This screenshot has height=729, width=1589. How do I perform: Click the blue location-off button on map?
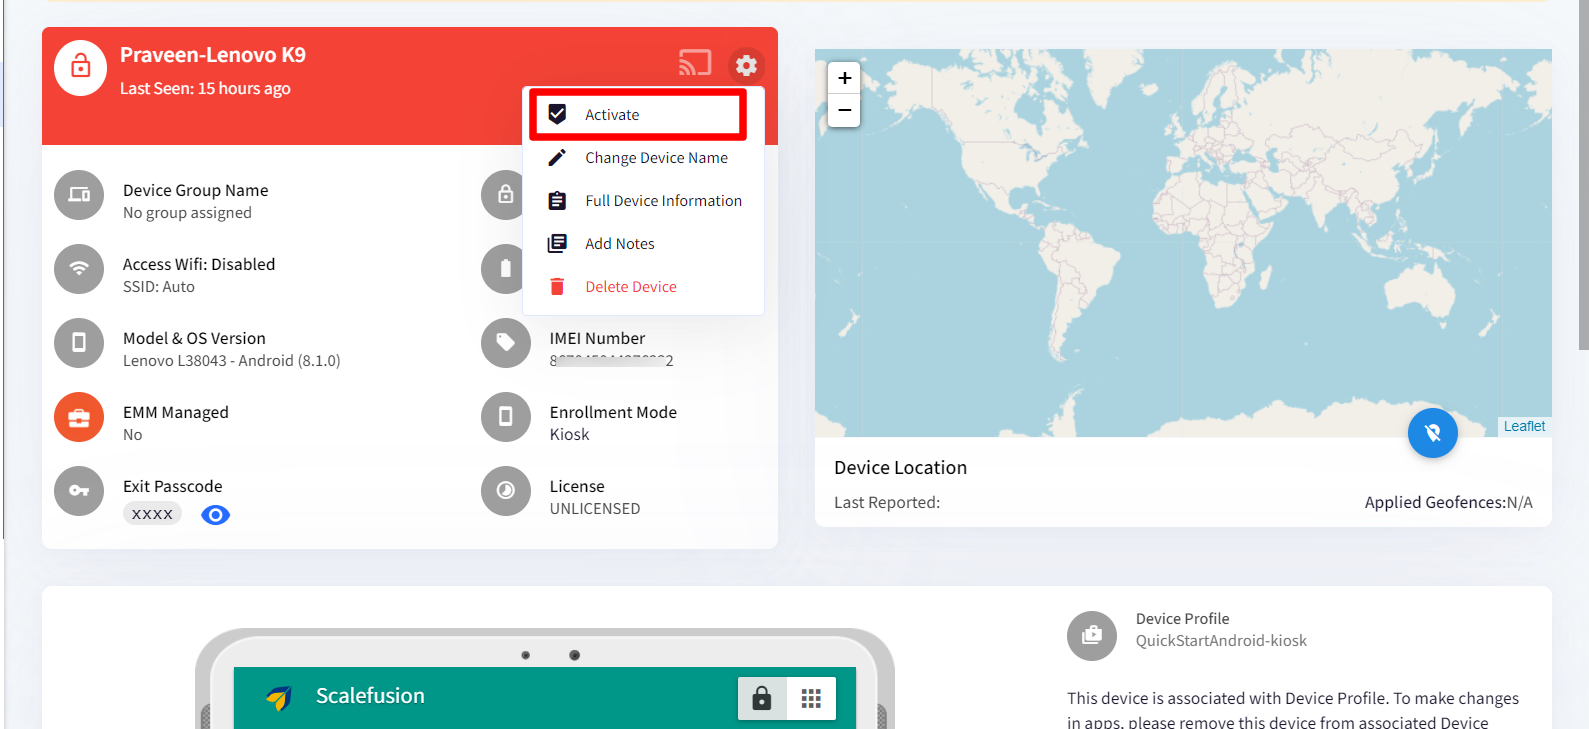tap(1432, 433)
